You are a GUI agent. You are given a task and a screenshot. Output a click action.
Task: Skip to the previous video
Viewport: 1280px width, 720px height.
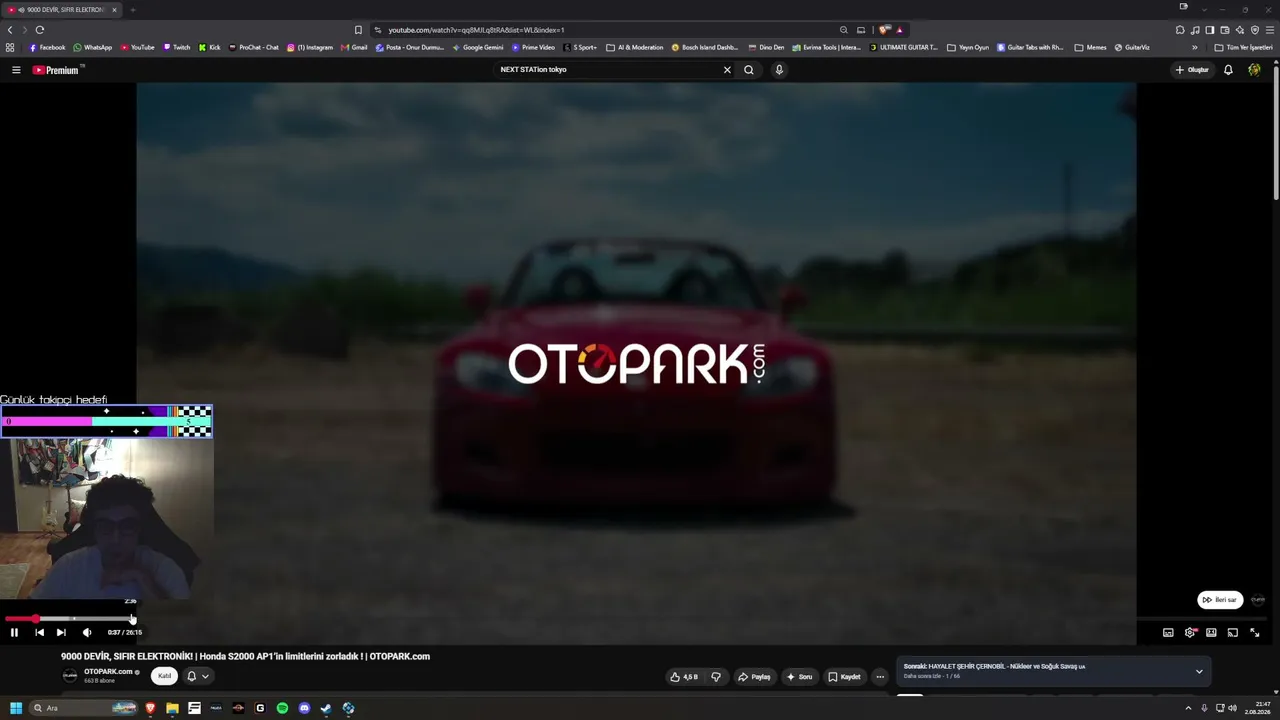pyautogui.click(x=39, y=632)
